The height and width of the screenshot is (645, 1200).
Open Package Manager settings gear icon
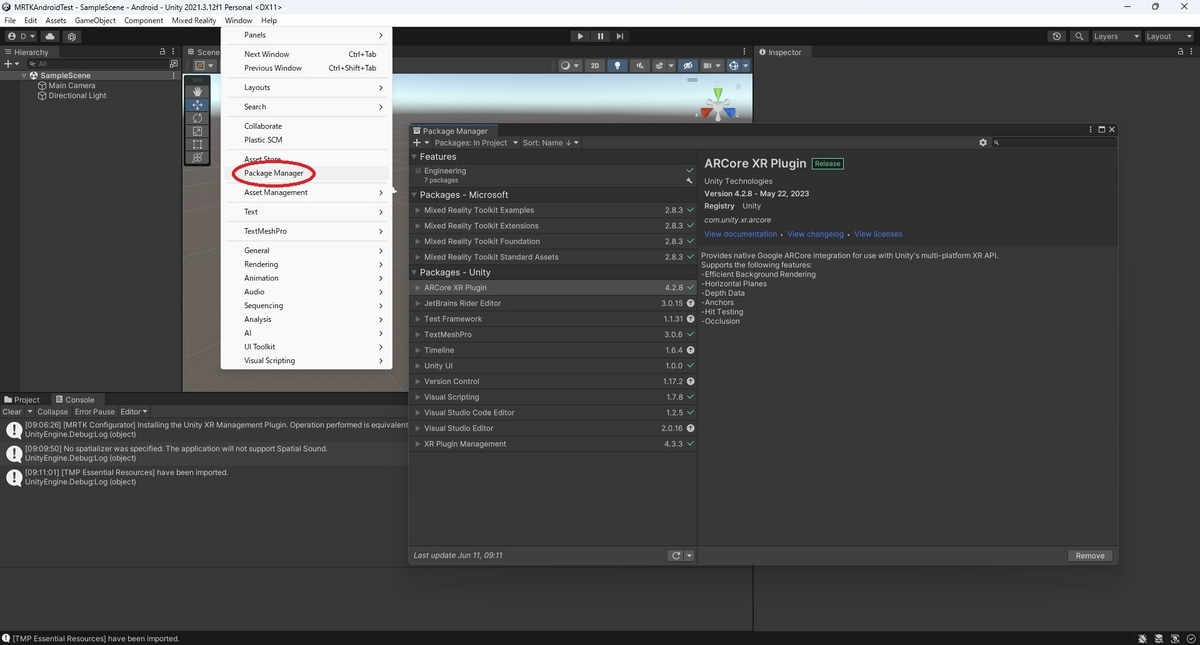tap(983, 142)
